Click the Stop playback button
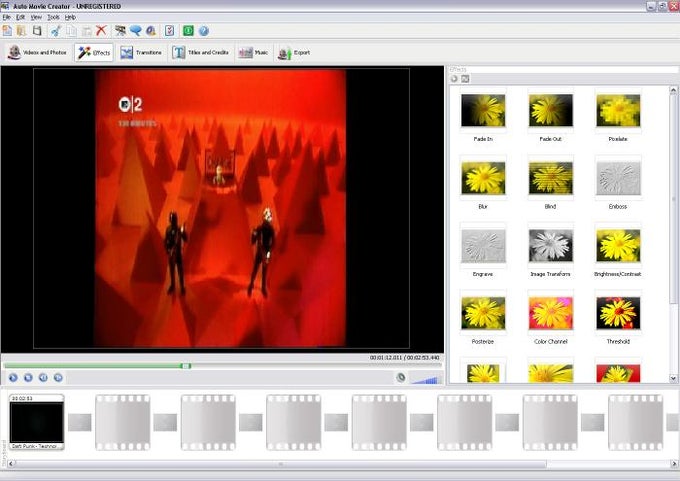 pyautogui.click(x=28, y=378)
